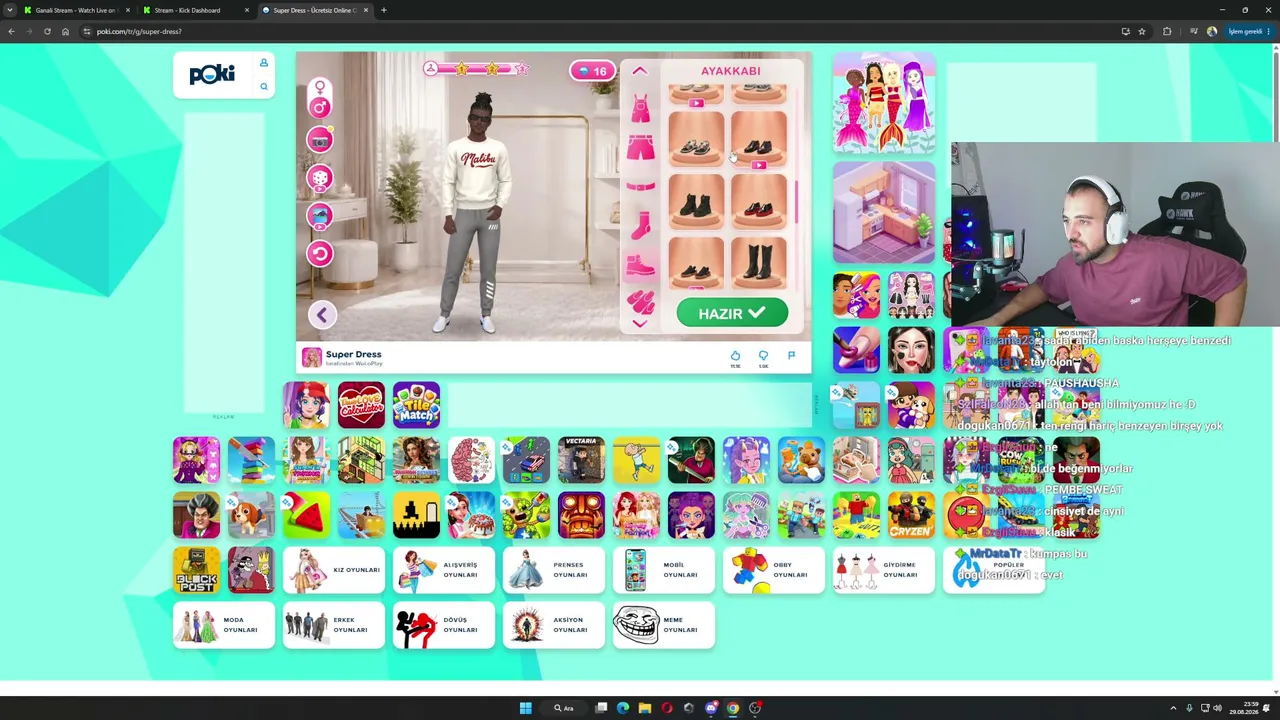Viewport: 1280px width, 720px height.
Task: Switch to the Ganali Stream browser tab
Action: point(76,10)
